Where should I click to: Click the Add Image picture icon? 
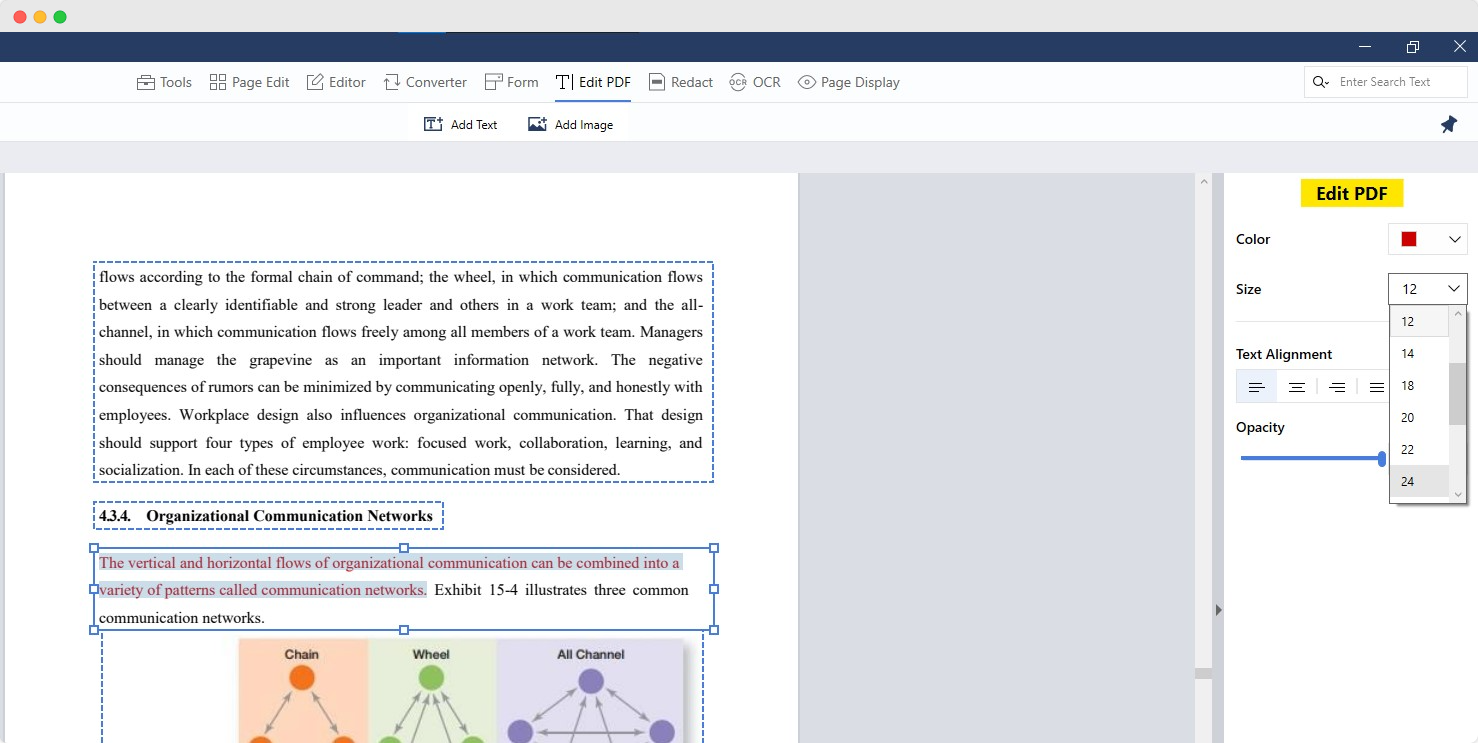coord(538,124)
